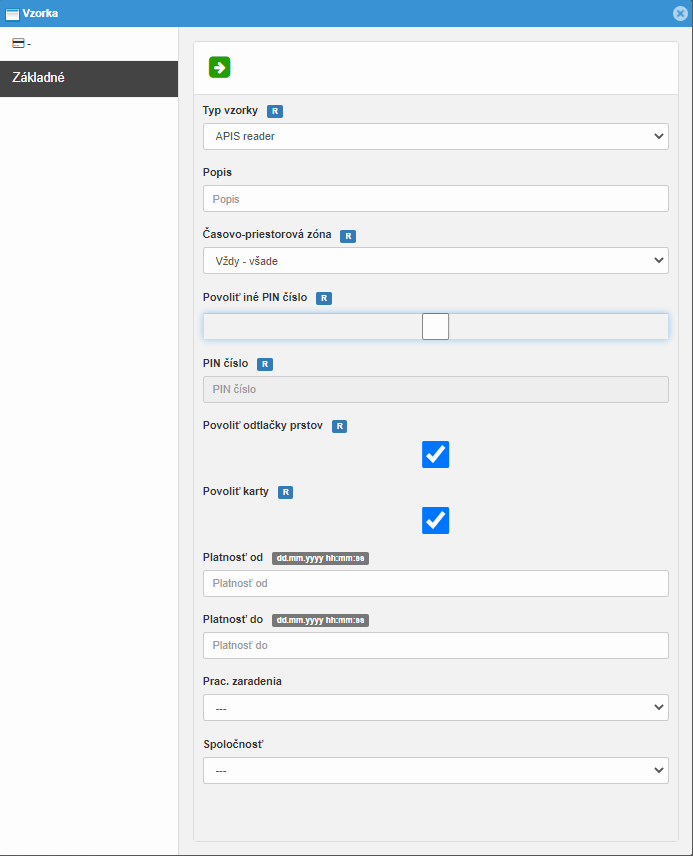Open the Časovo-priestorová zóna dropdown
Image resolution: width=693 pixels, height=856 pixels.
pos(436,261)
